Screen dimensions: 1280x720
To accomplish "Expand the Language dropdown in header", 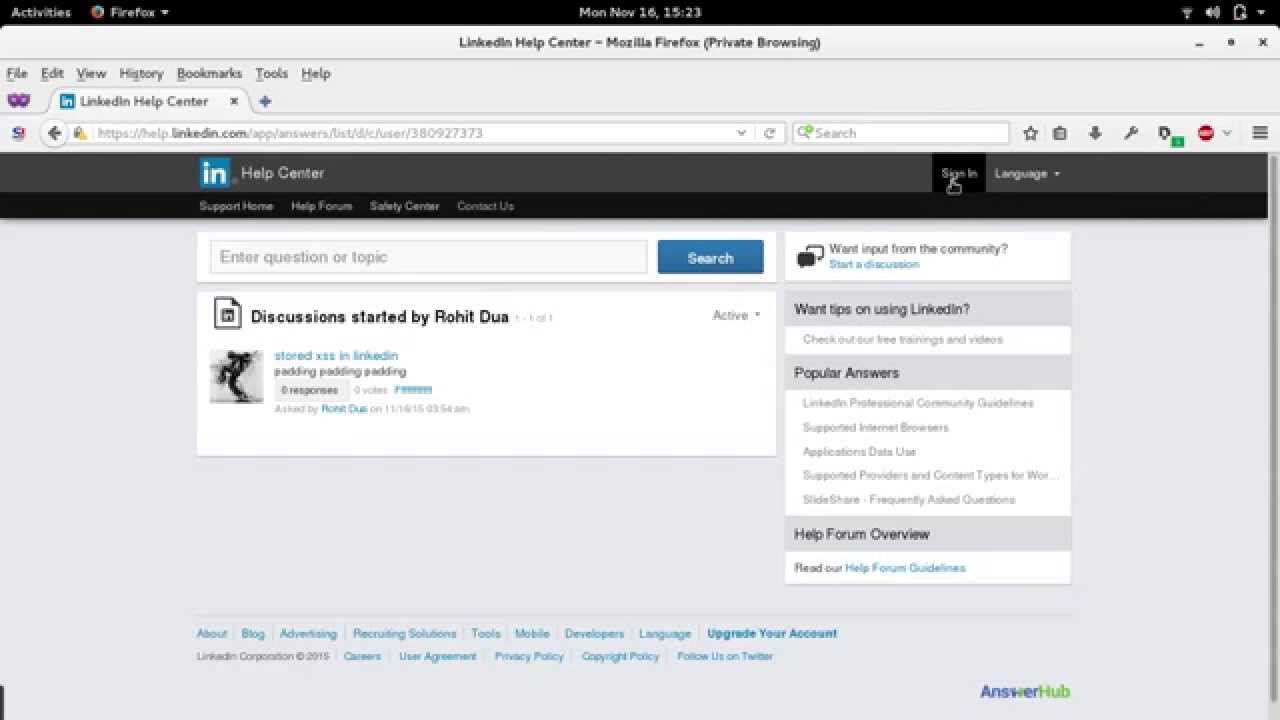I will click(1027, 173).
